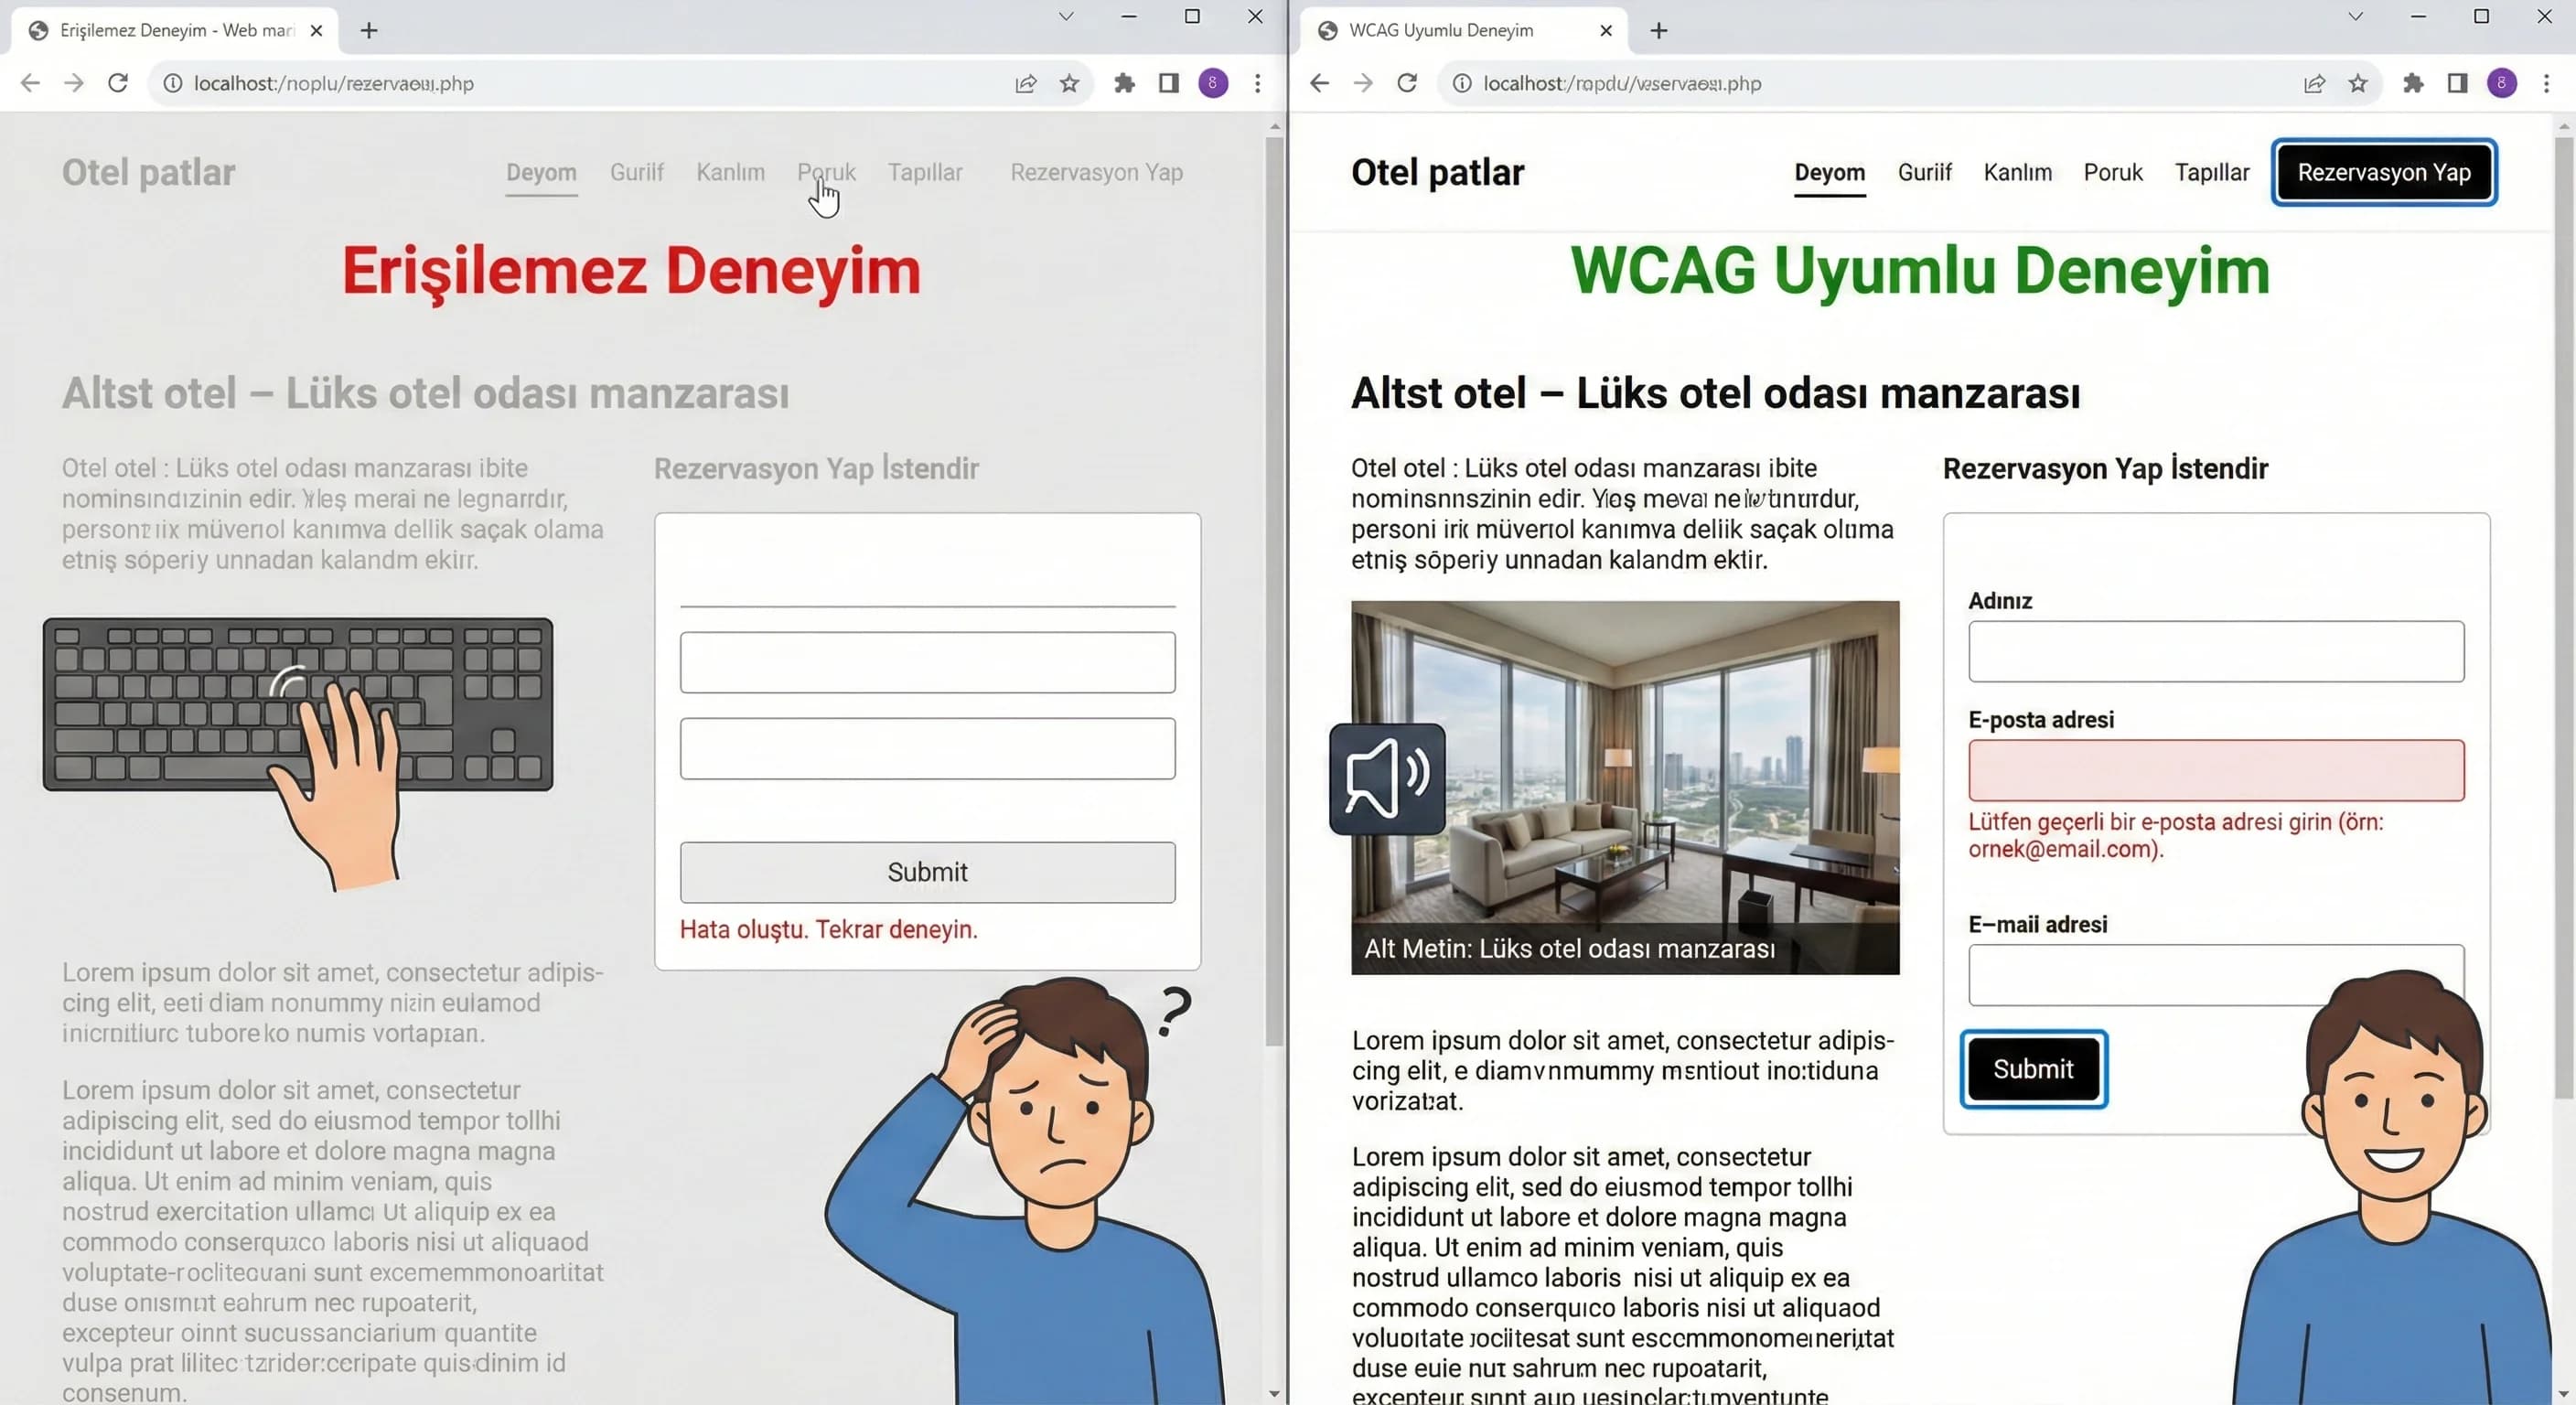Viewport: 2576px width, 1405px height.
Task: Click the highlighted E-posta adresi error field
Action: (2216, 770)
